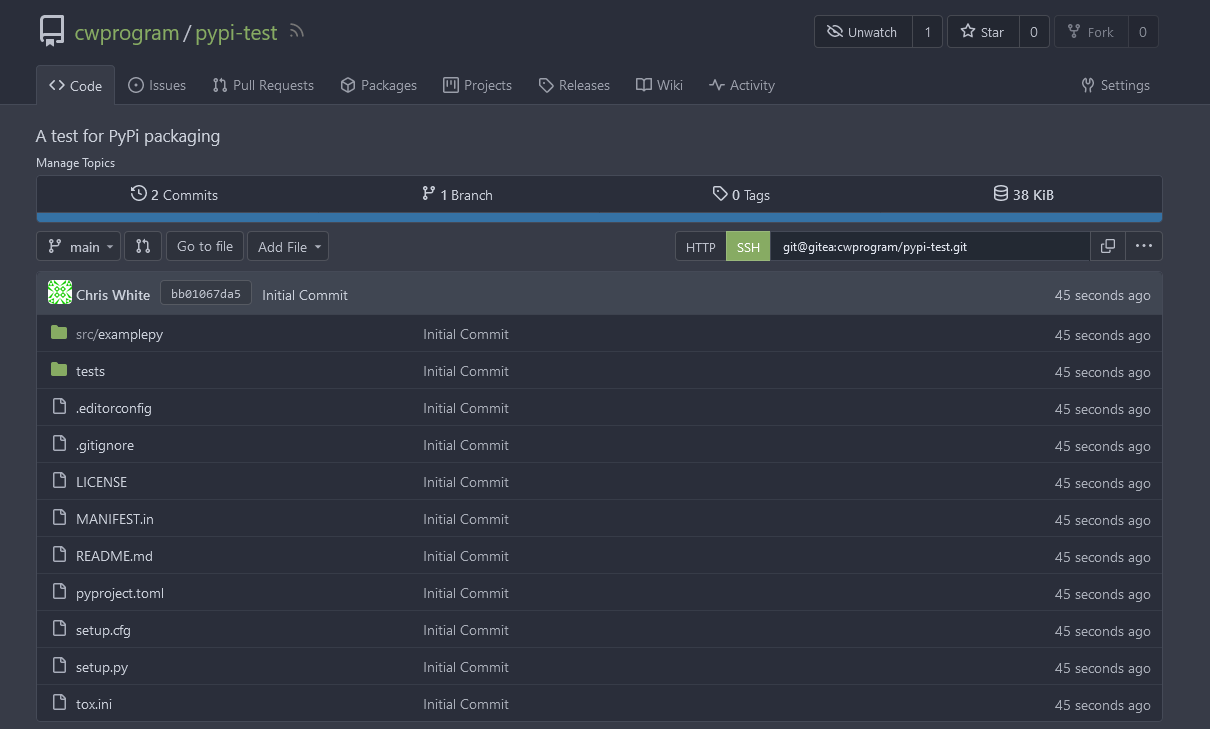Click the LICENSE file icon
1210x729 pixels.
pyautogui.click(x=58, y=481)
